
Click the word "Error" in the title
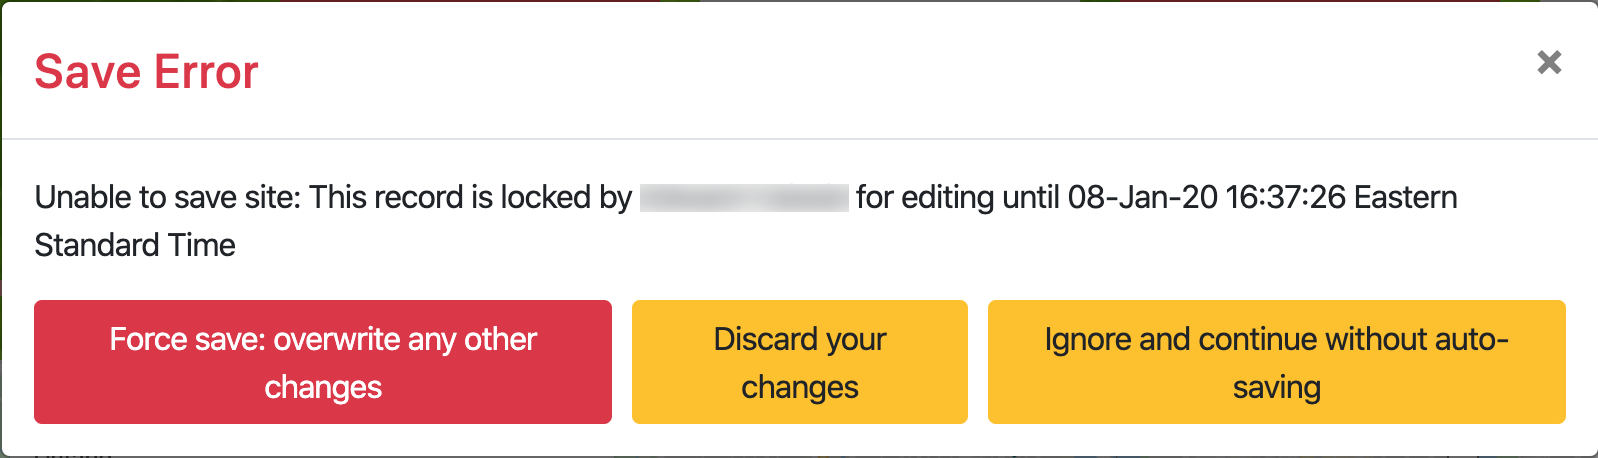(205, 73)
